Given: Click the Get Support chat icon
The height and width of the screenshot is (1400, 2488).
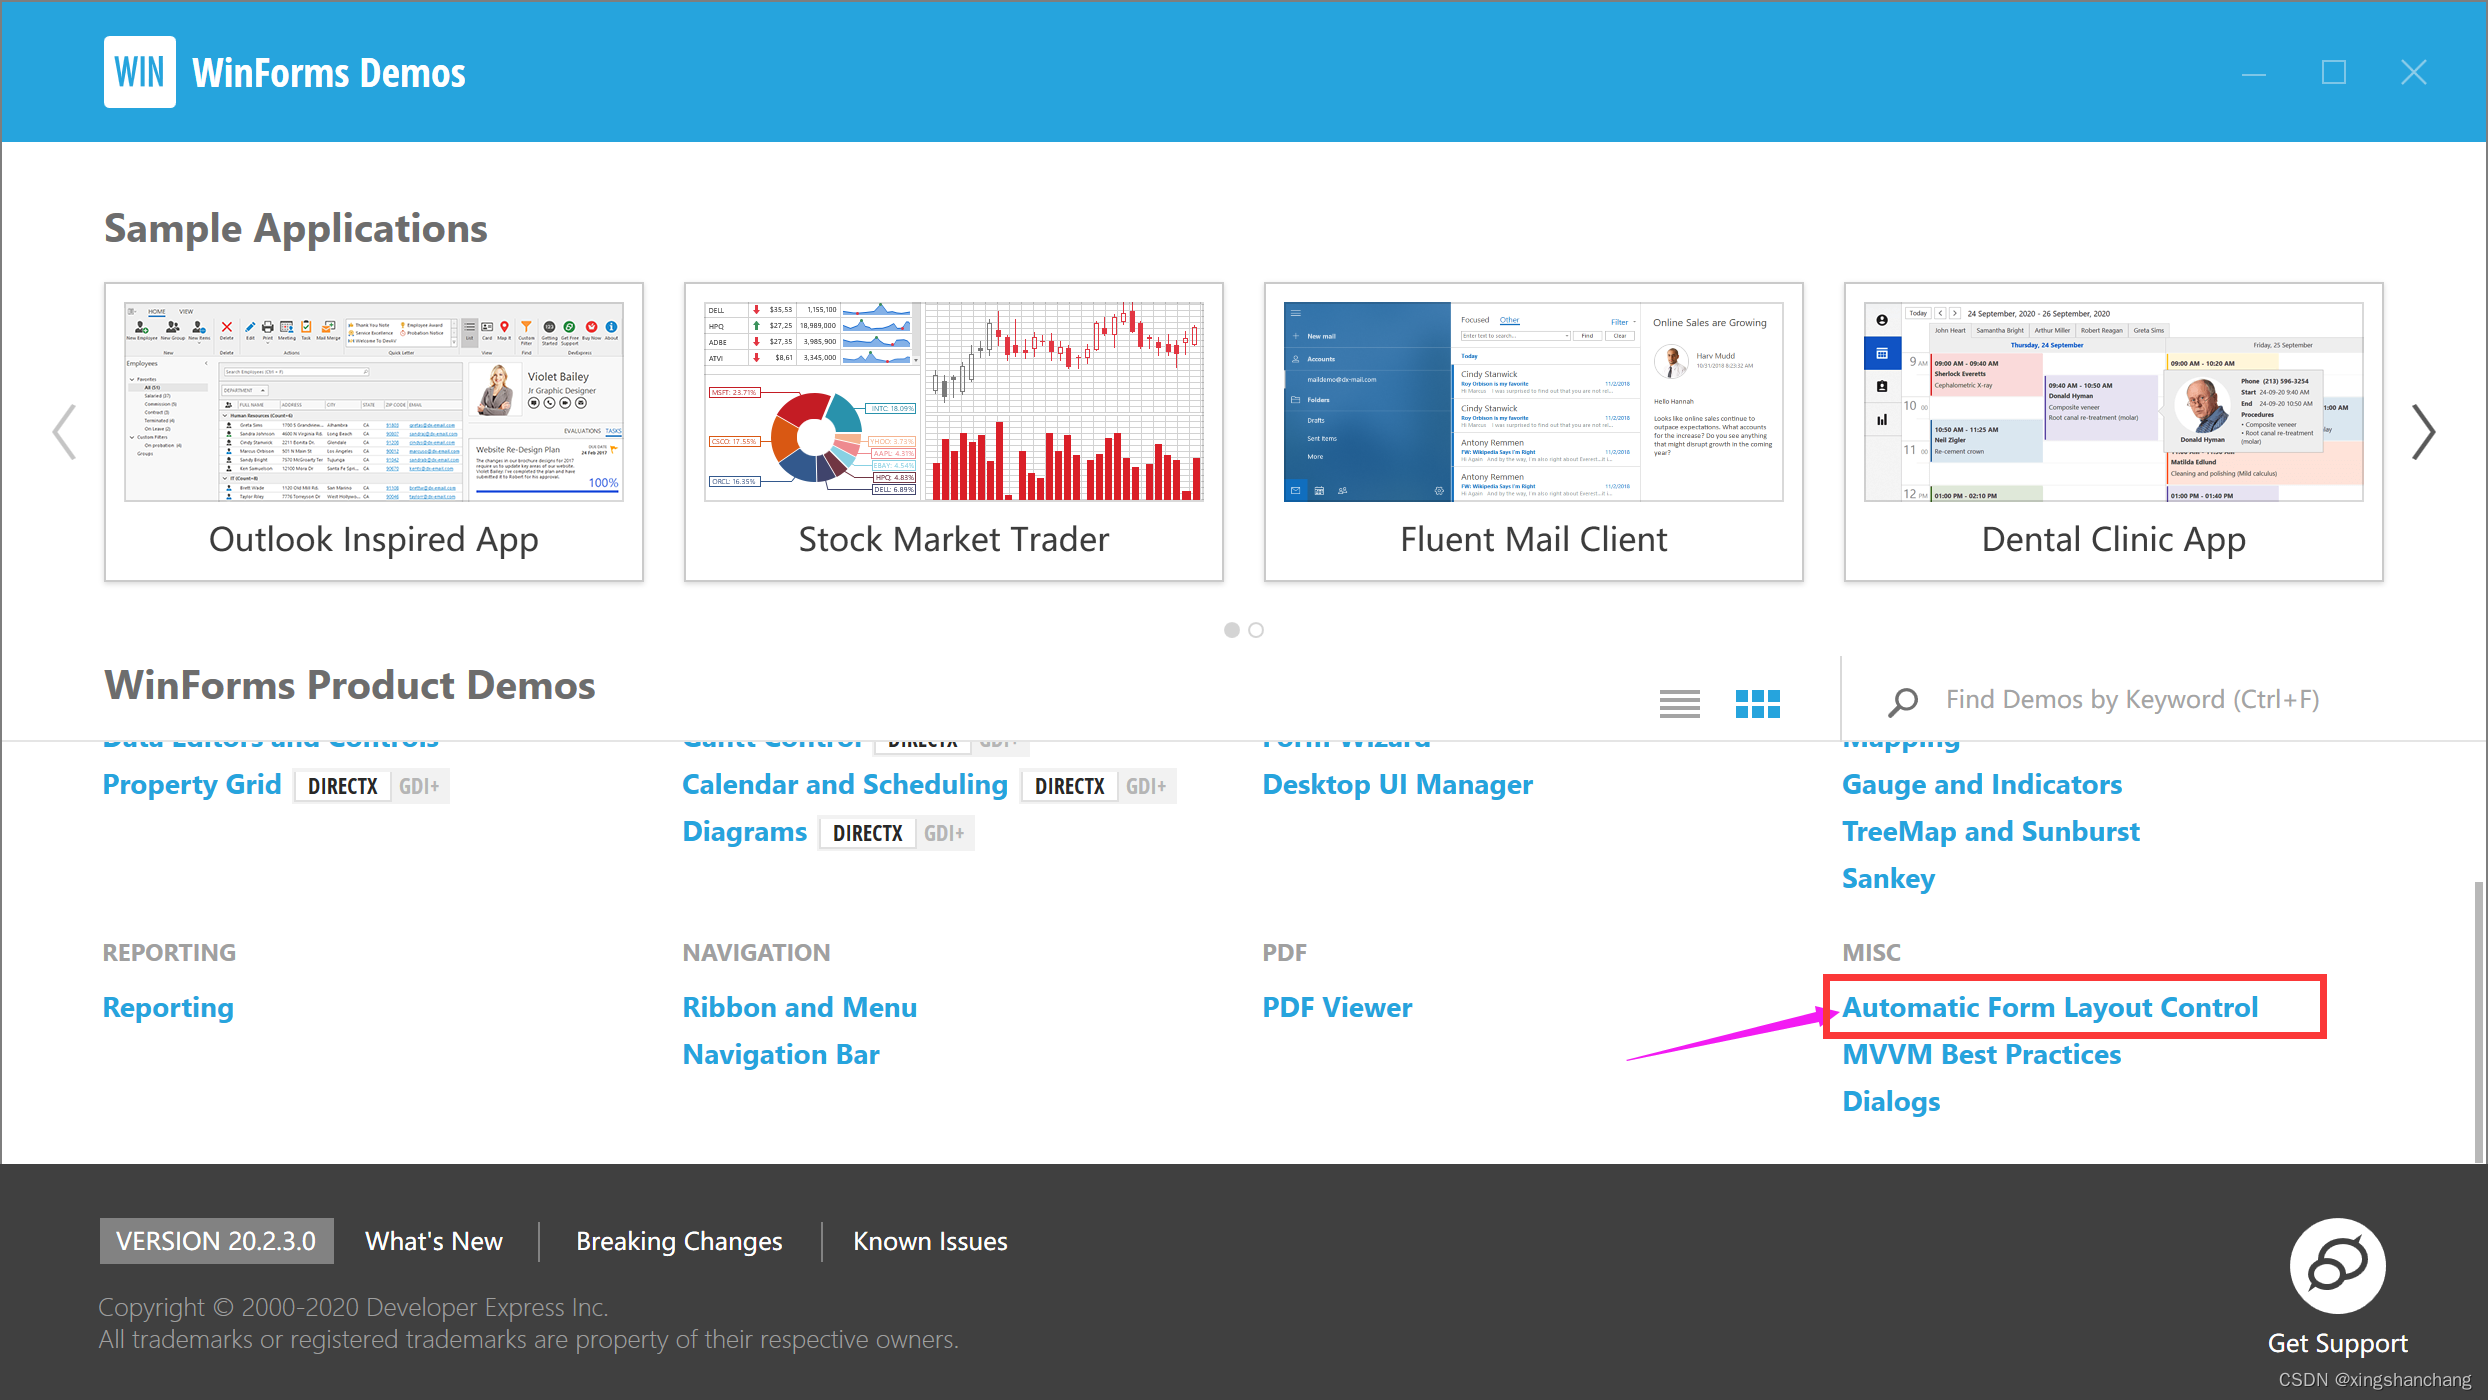Looking at the screenshot, I should point(2337,1266).
